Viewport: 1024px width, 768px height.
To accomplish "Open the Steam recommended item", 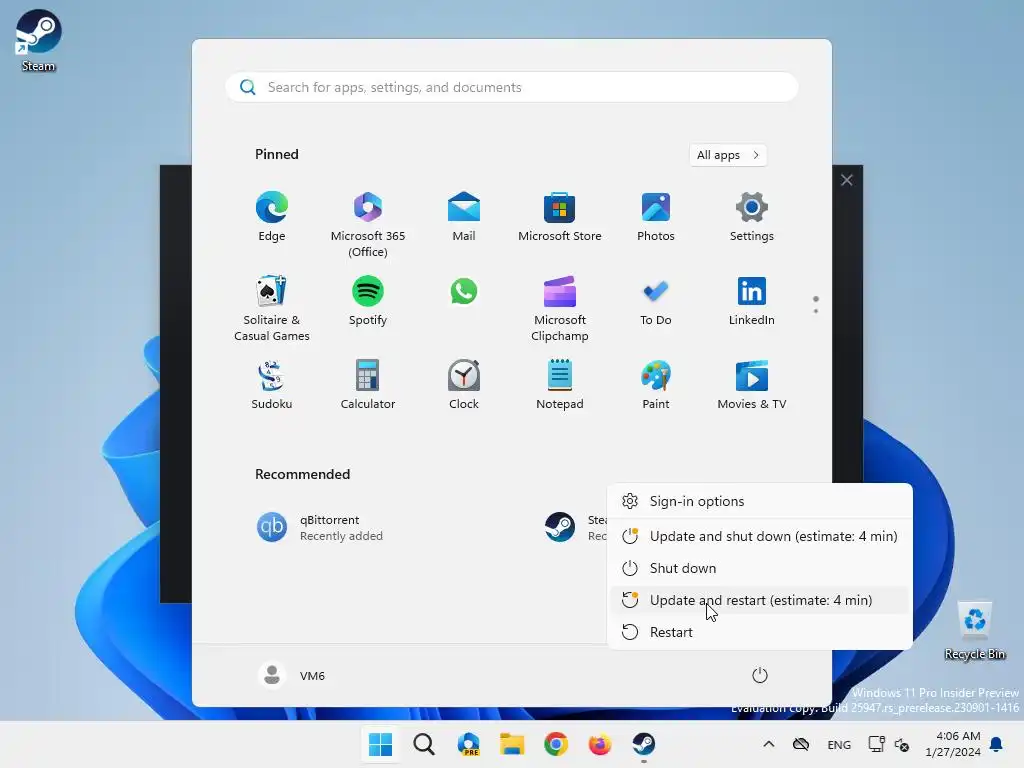I will [575, 528].
